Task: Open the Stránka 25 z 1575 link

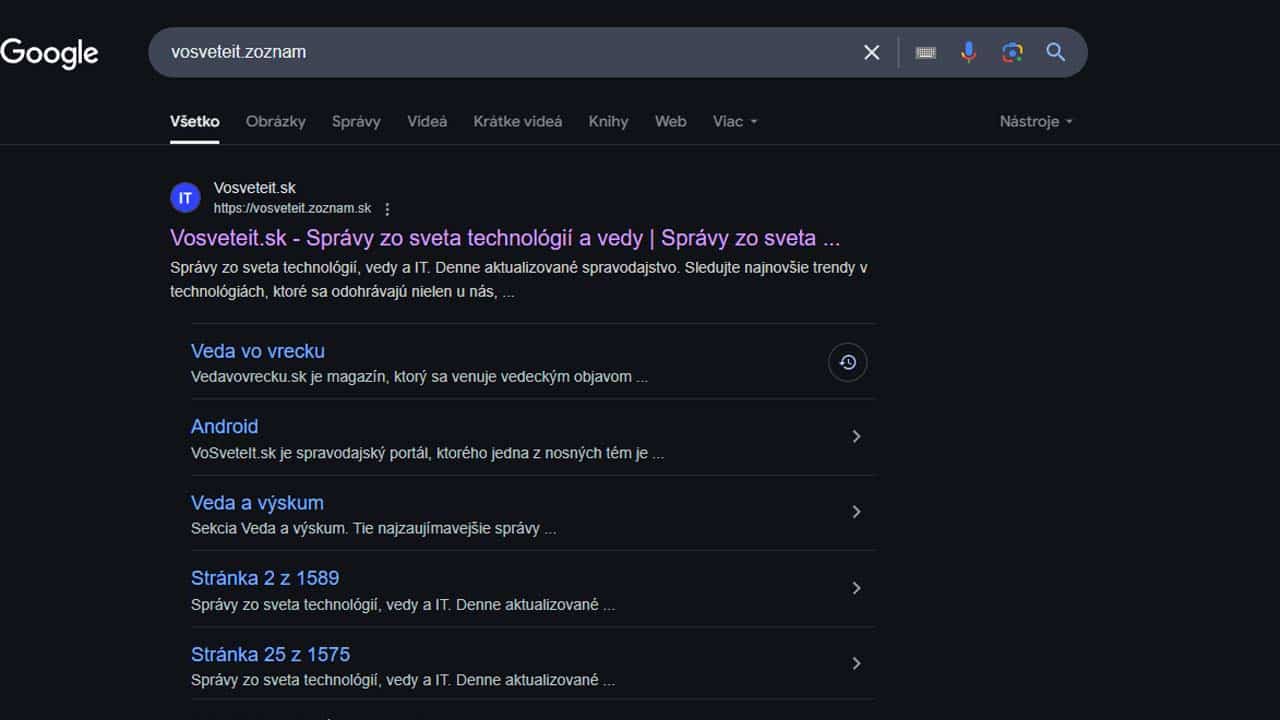Action: 271,655
